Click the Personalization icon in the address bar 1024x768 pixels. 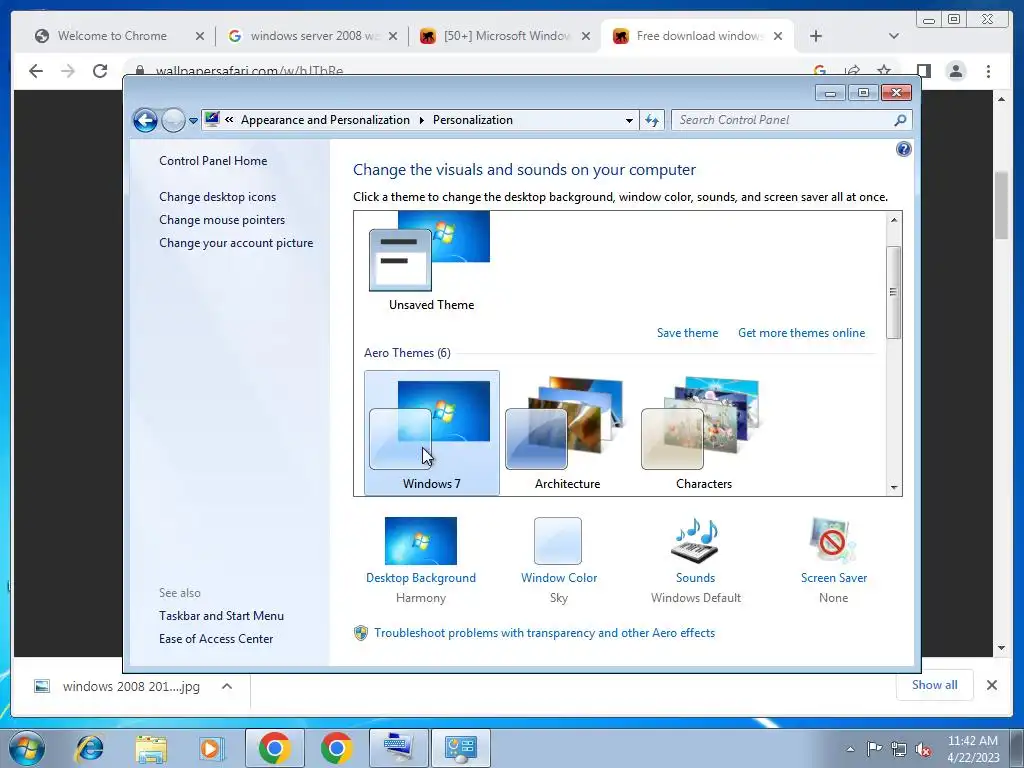212,120
